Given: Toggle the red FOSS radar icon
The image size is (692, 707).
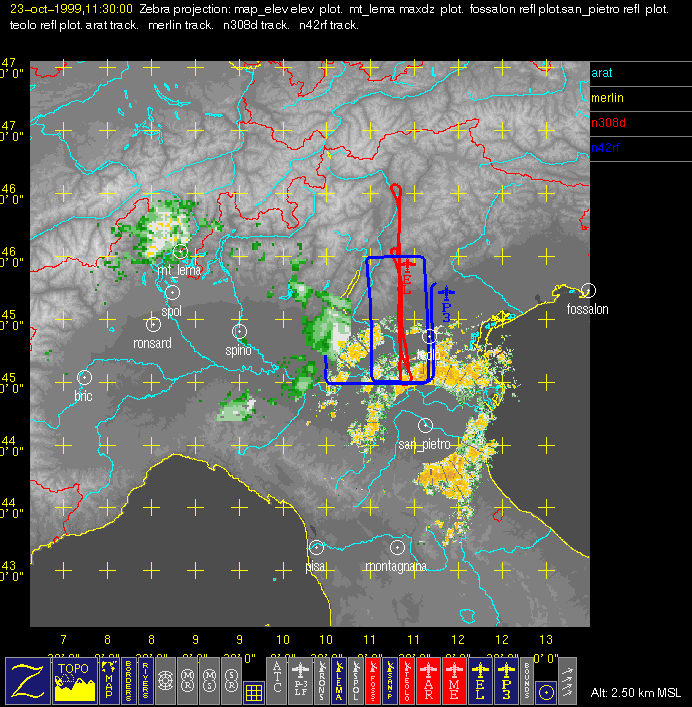Looking at the screenshot, I should [373, 681].
